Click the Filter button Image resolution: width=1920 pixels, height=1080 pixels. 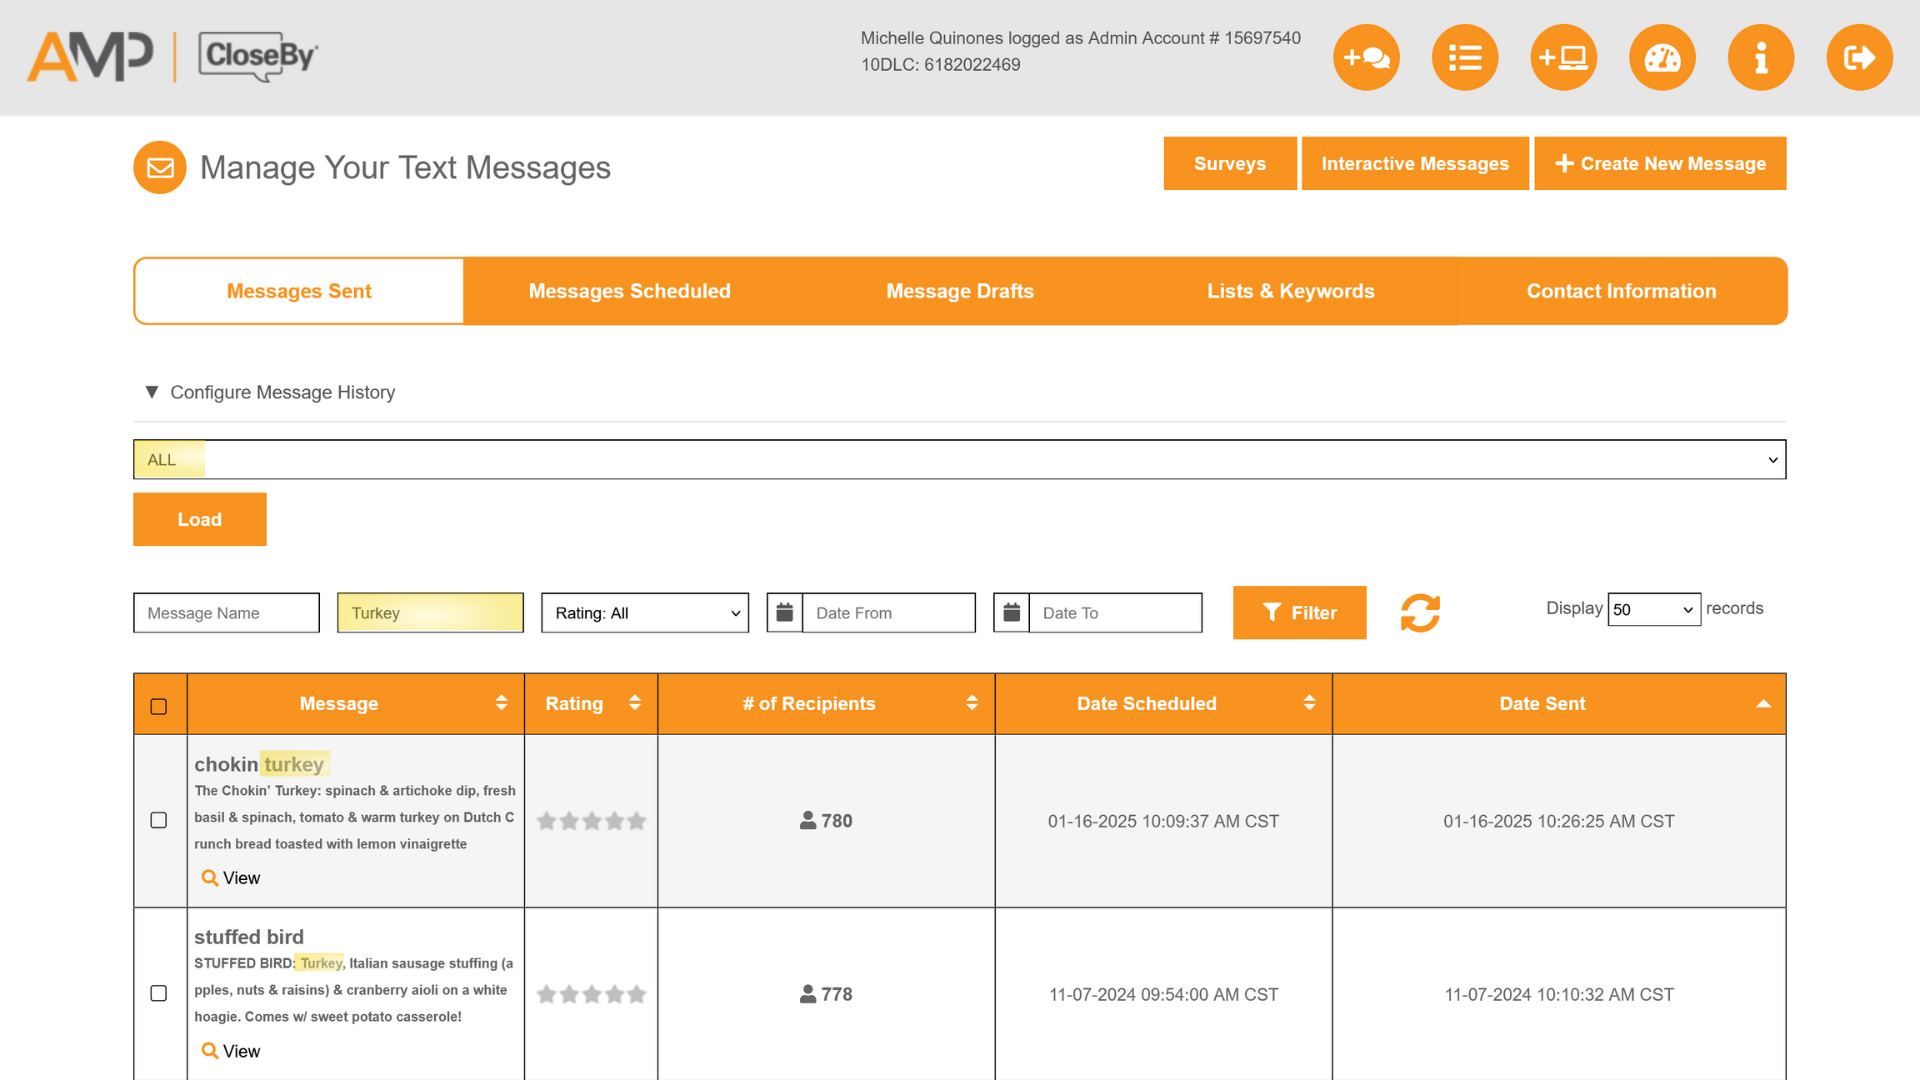(x=1299, y=613)
